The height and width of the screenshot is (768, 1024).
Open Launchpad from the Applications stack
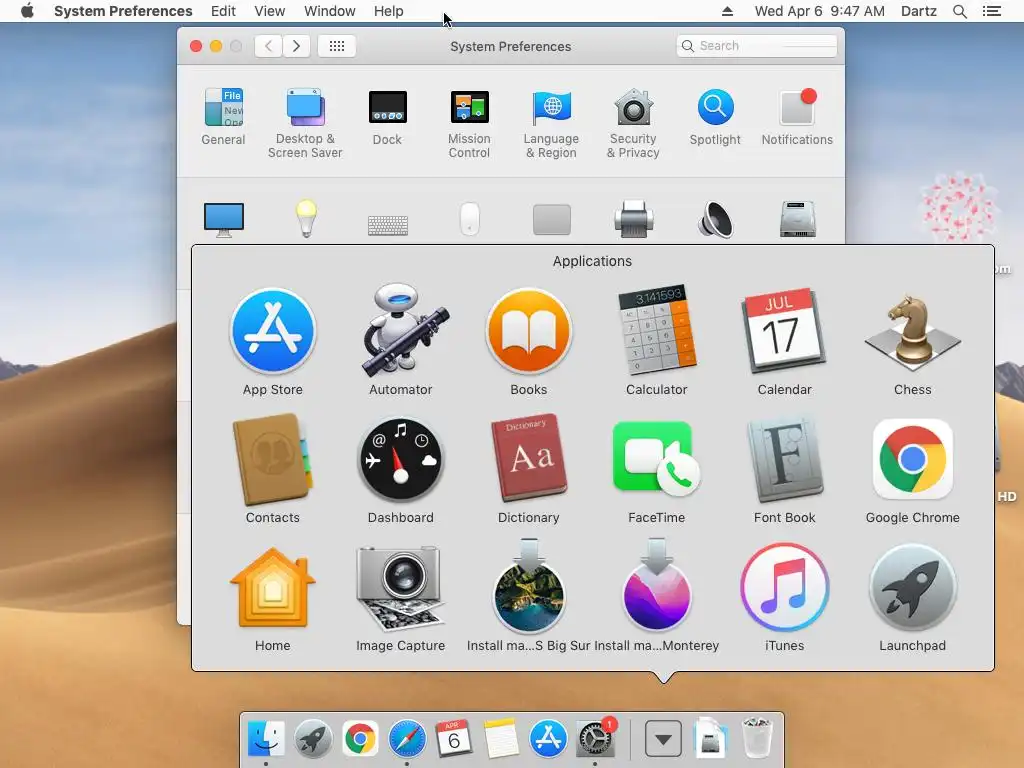pos(912,588)
